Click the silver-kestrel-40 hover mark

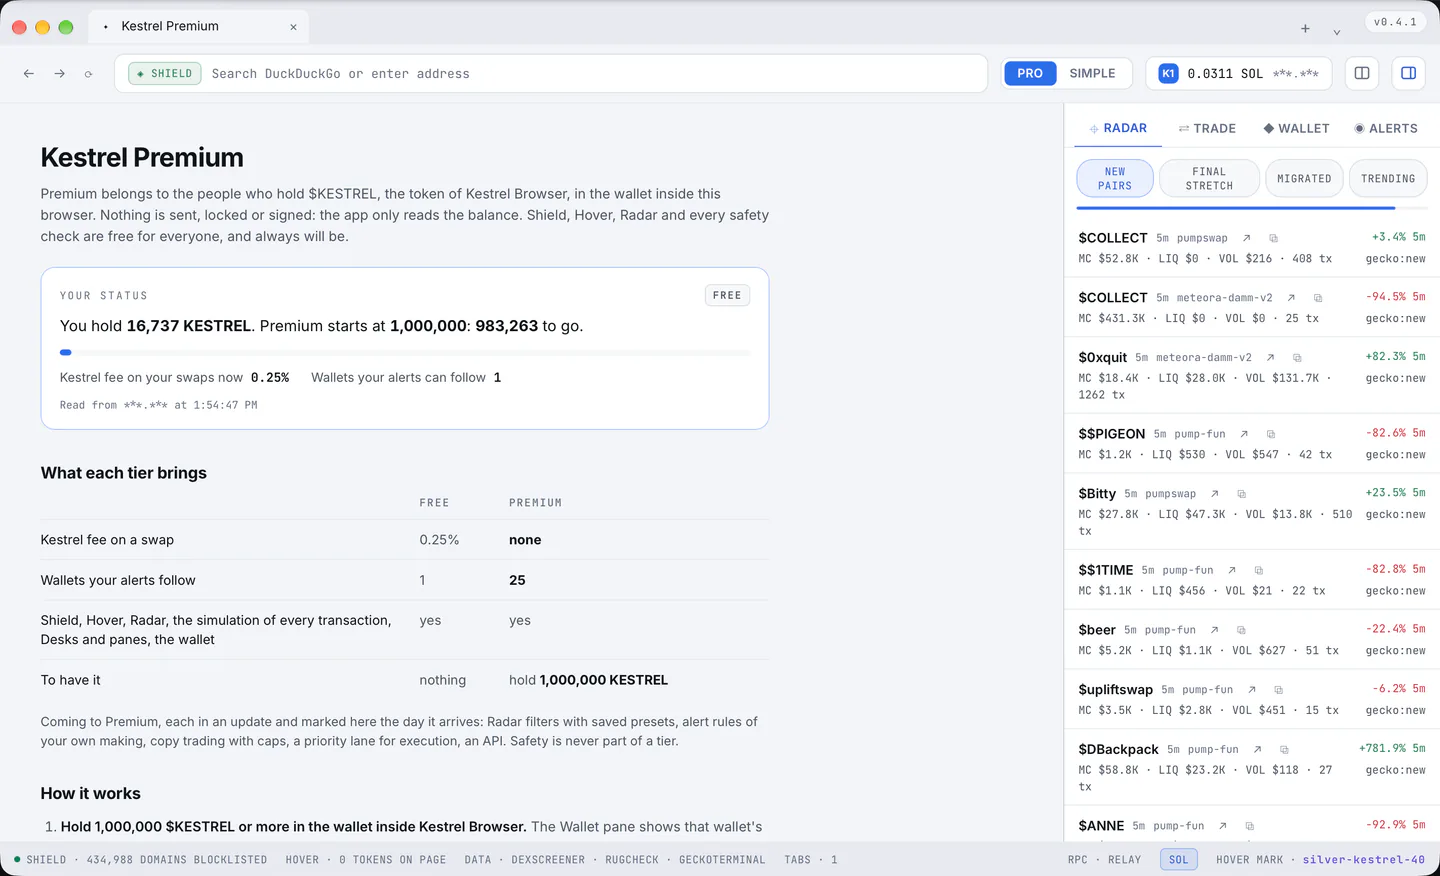(1364, 860)
